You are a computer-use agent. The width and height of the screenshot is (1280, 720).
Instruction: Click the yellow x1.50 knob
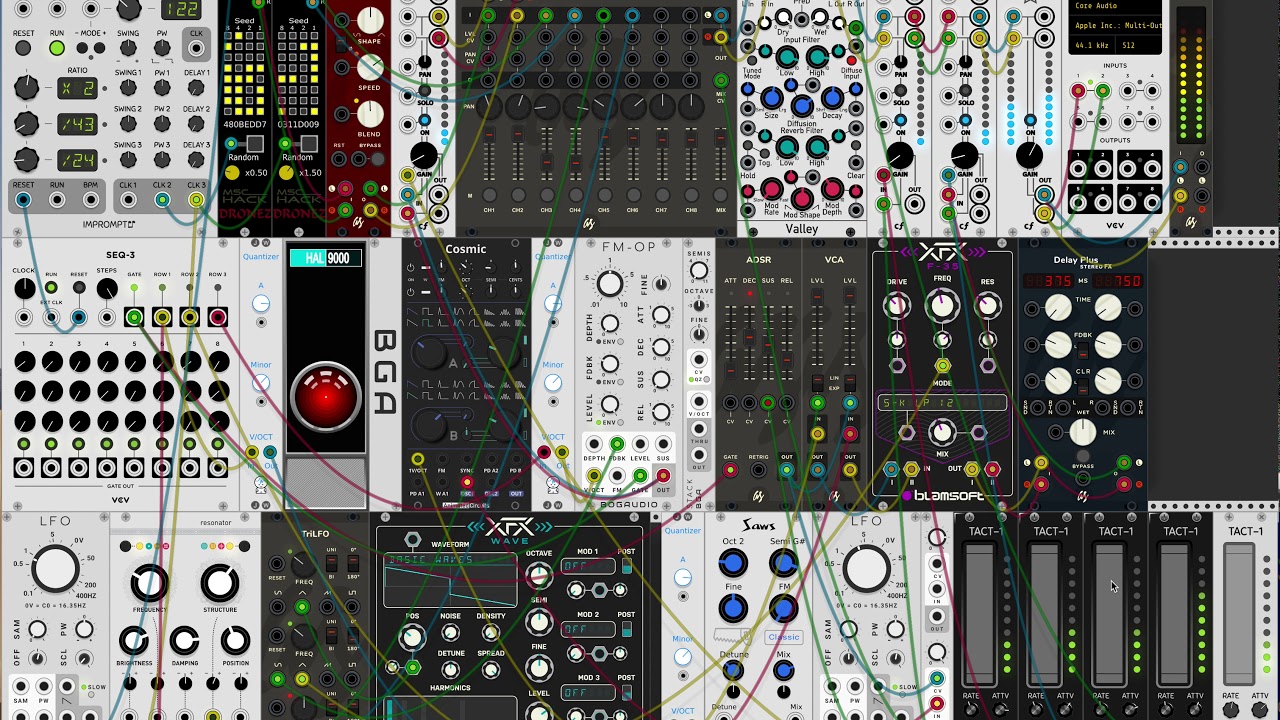tap(286, 172)
